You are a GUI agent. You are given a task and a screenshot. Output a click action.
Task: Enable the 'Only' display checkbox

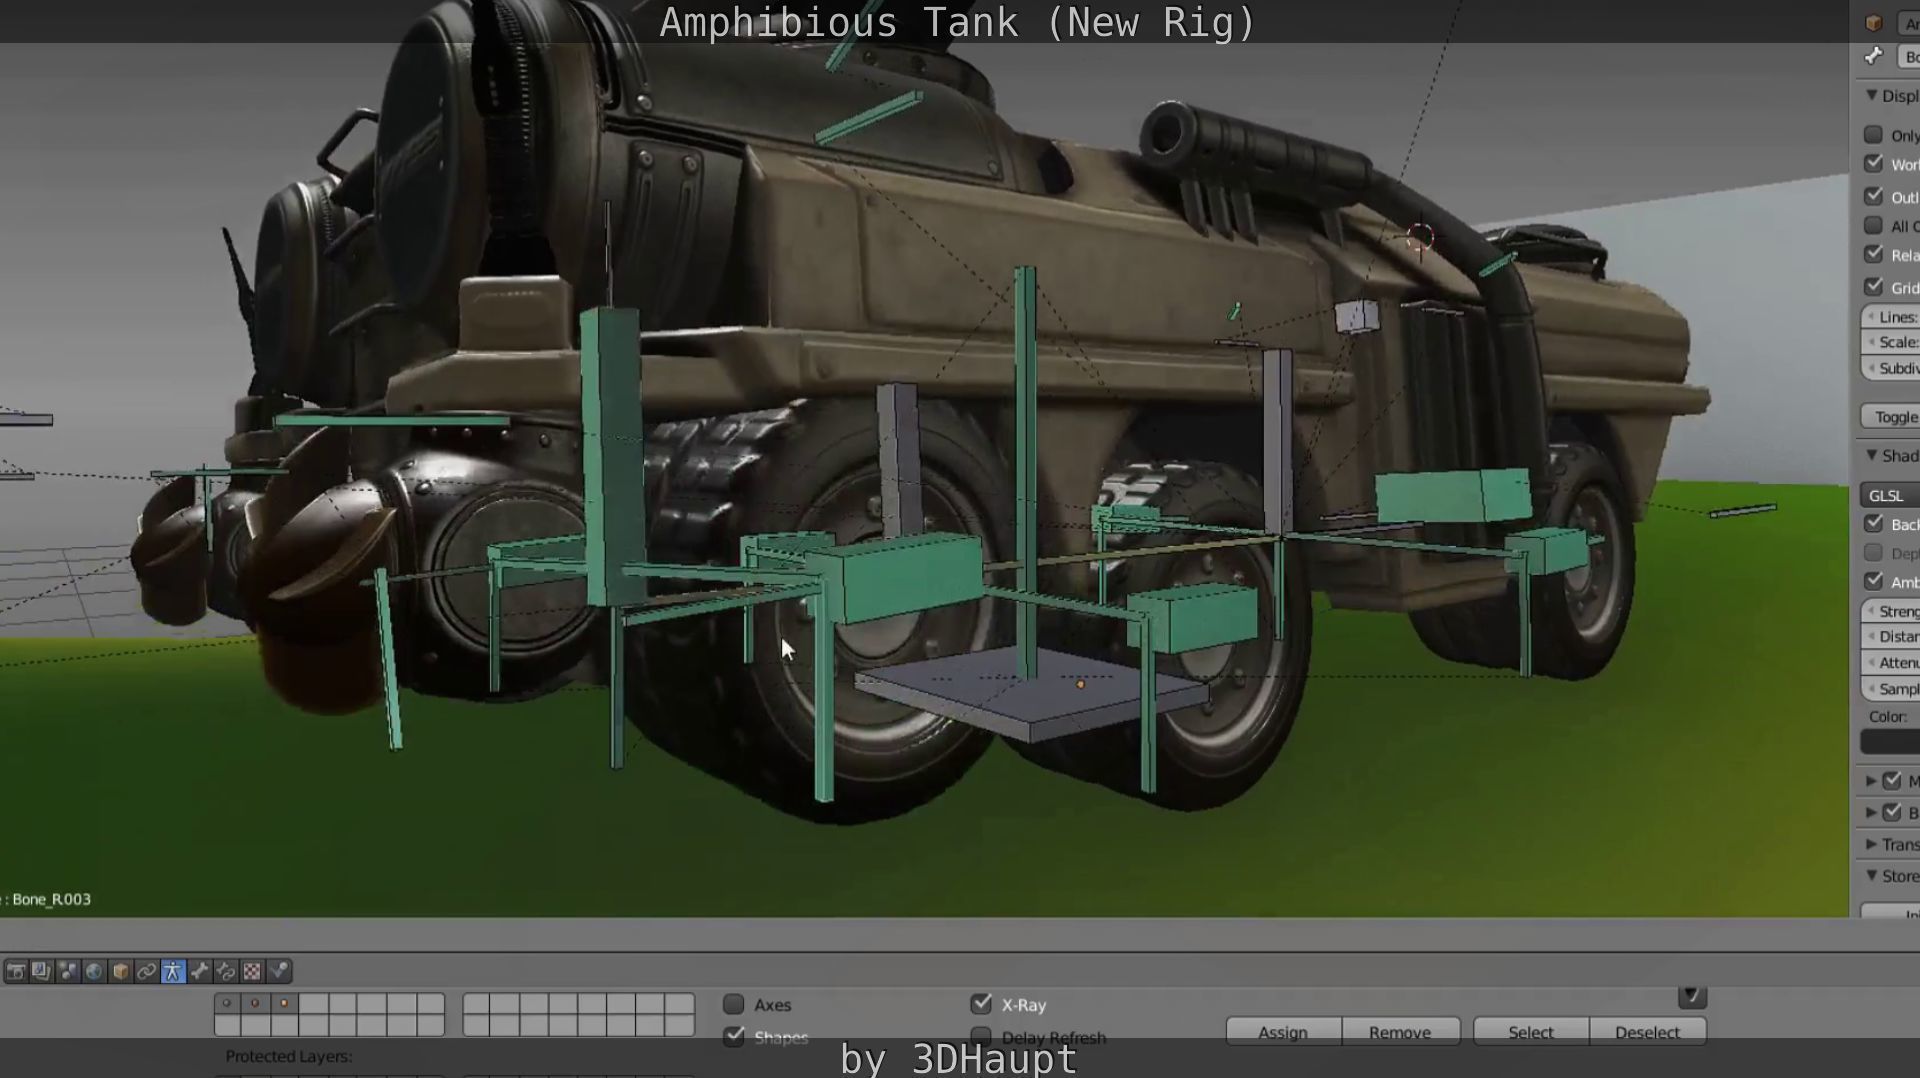pyautogui.click(x=1873, y=135)
